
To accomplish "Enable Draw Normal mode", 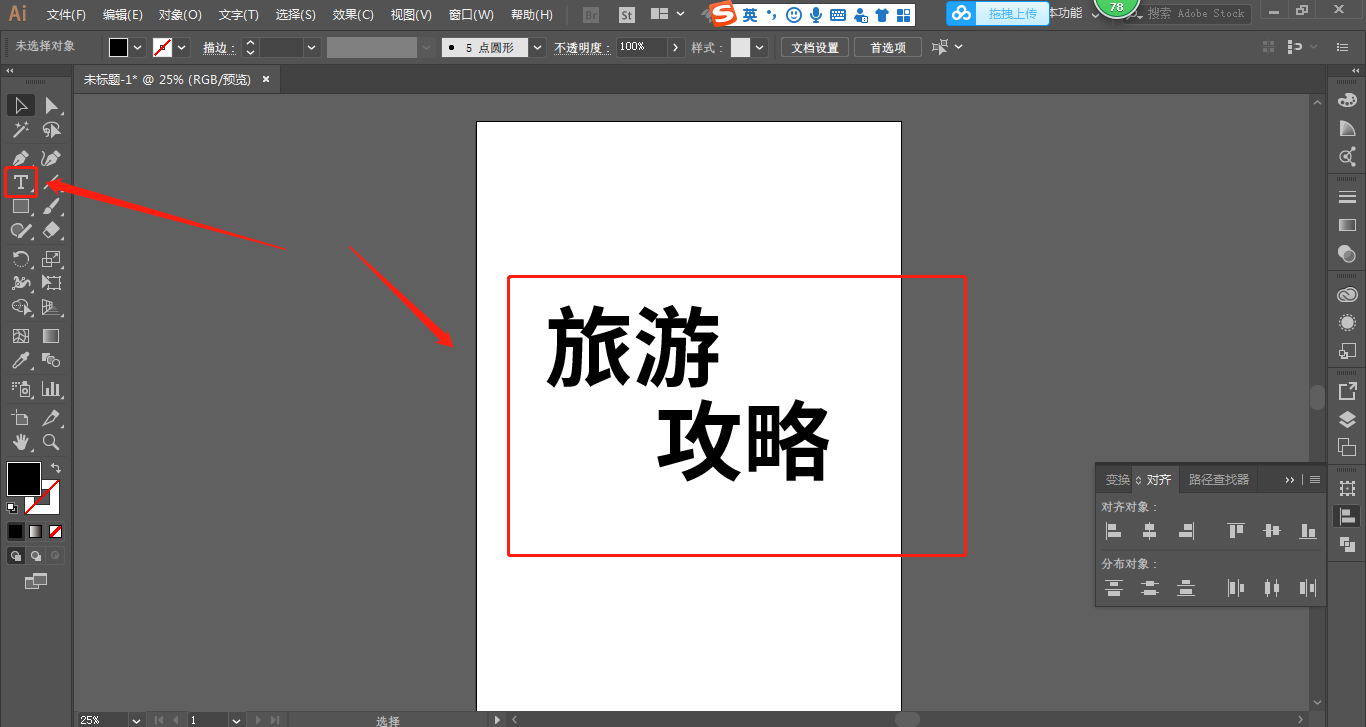I will pos(16,555).
